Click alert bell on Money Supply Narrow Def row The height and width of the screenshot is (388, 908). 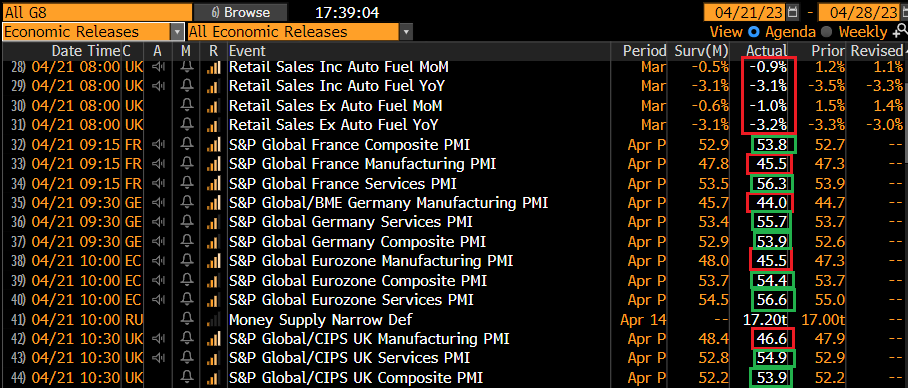click(187, 320)
